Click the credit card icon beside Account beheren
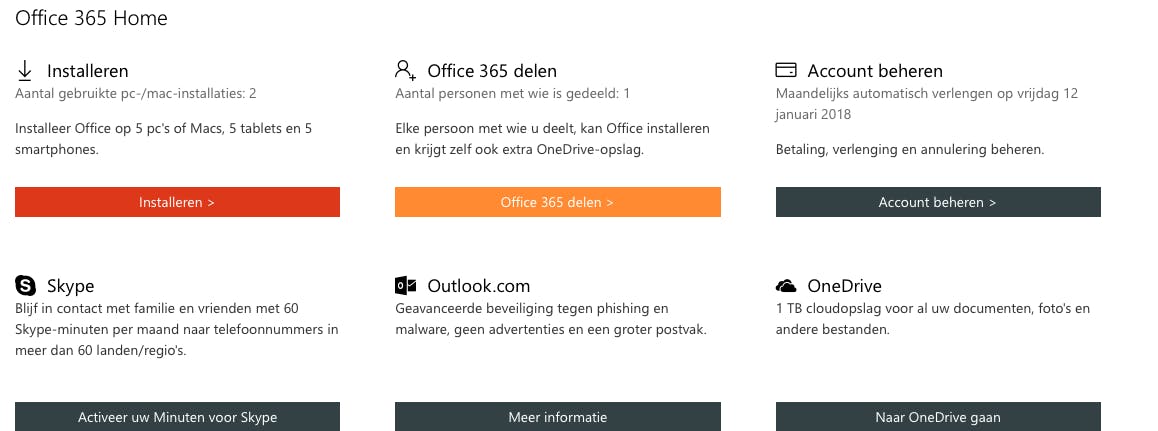Screen dimensions: 1158x431 tap(786, 70)
